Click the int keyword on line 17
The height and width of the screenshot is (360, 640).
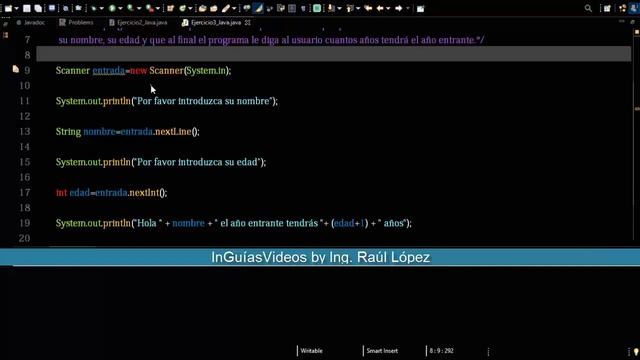61,193
